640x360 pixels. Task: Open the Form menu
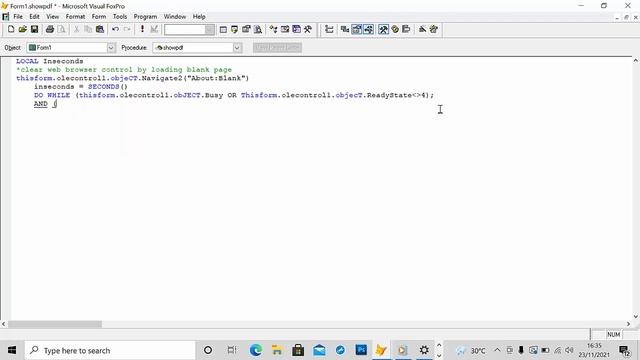99,17
